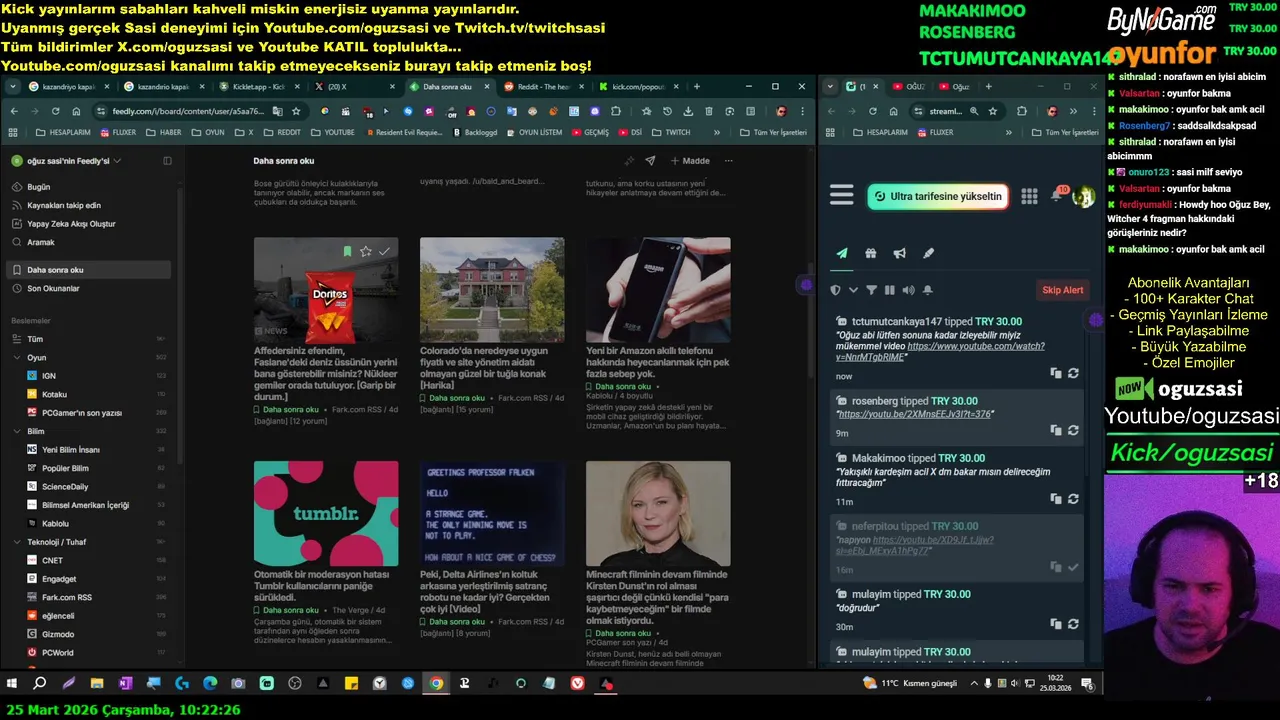Select the Tüm feeds entry
1280x720 pixels.
coord(90,339)
